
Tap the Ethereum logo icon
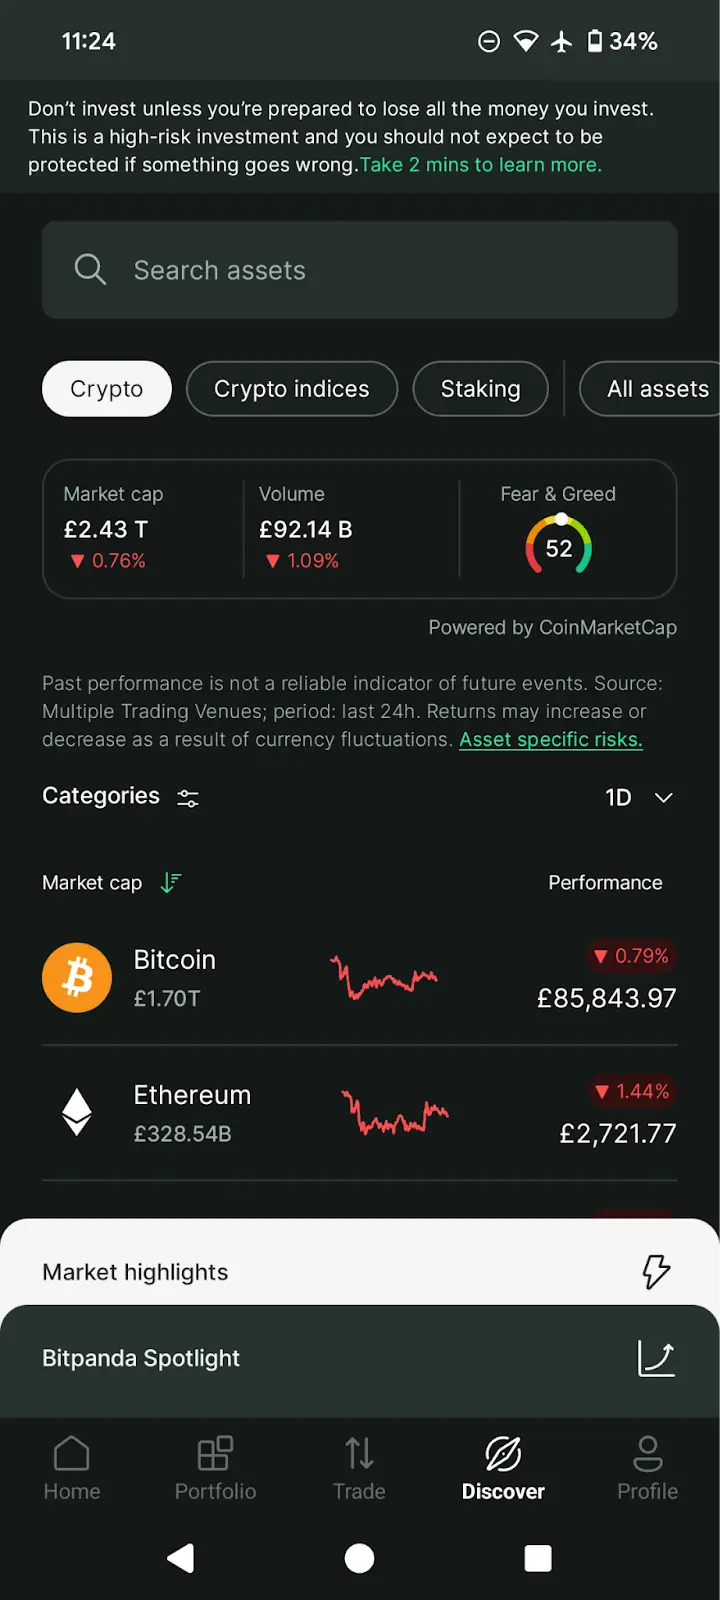tap(77, 1112)
